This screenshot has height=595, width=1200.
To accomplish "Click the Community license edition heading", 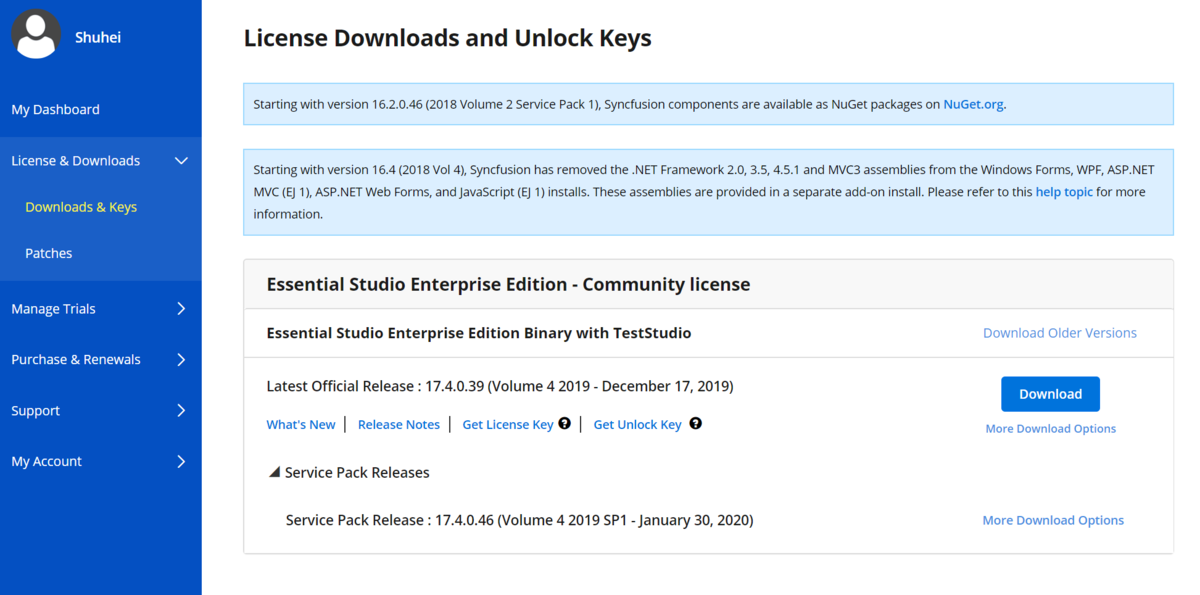I will (508, 284).
